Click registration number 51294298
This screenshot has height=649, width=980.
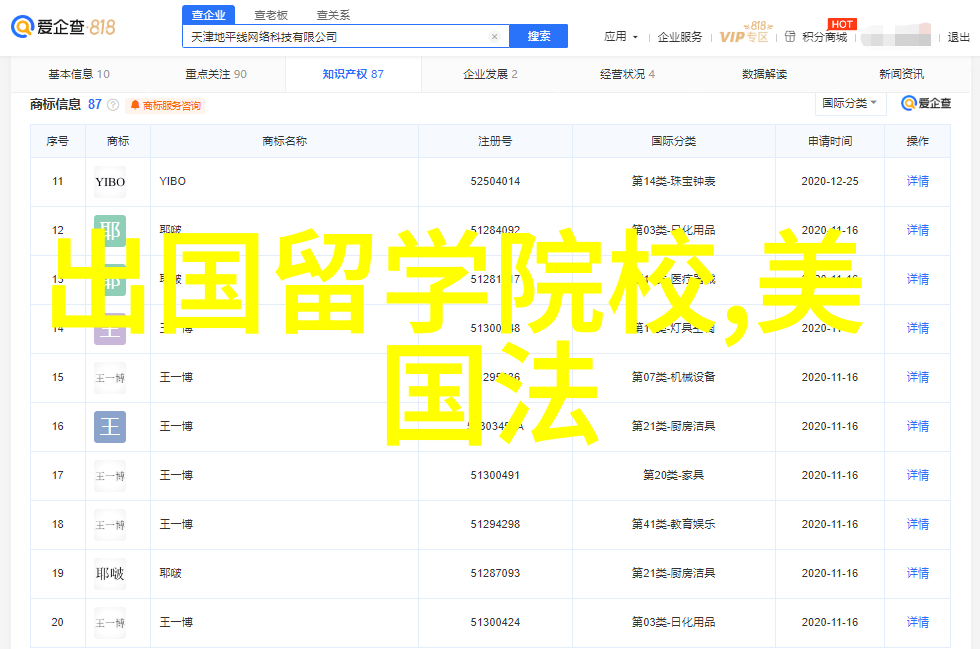click(x=495, y=524)
